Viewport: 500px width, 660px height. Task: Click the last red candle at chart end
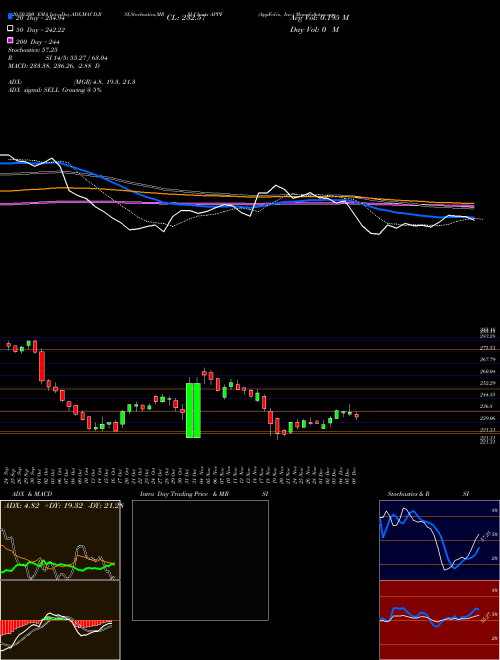tap(356, 416)
